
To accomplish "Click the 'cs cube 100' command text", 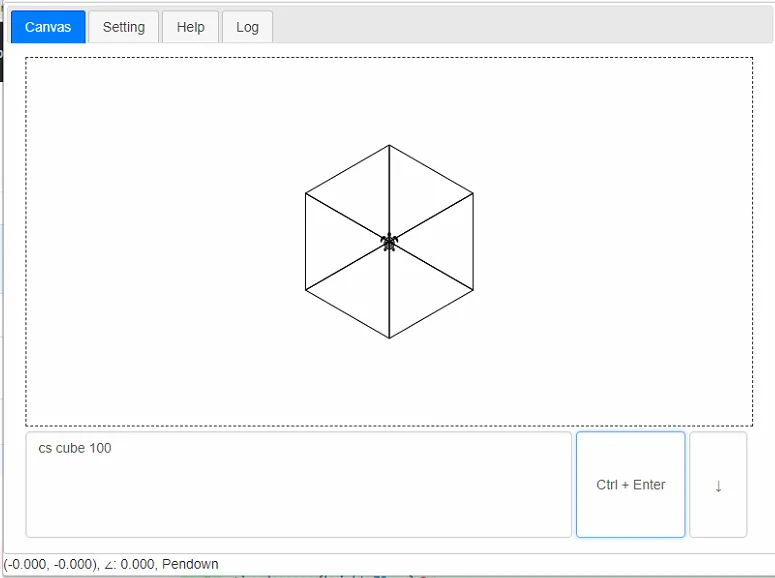I will click(x=75, y=448).
